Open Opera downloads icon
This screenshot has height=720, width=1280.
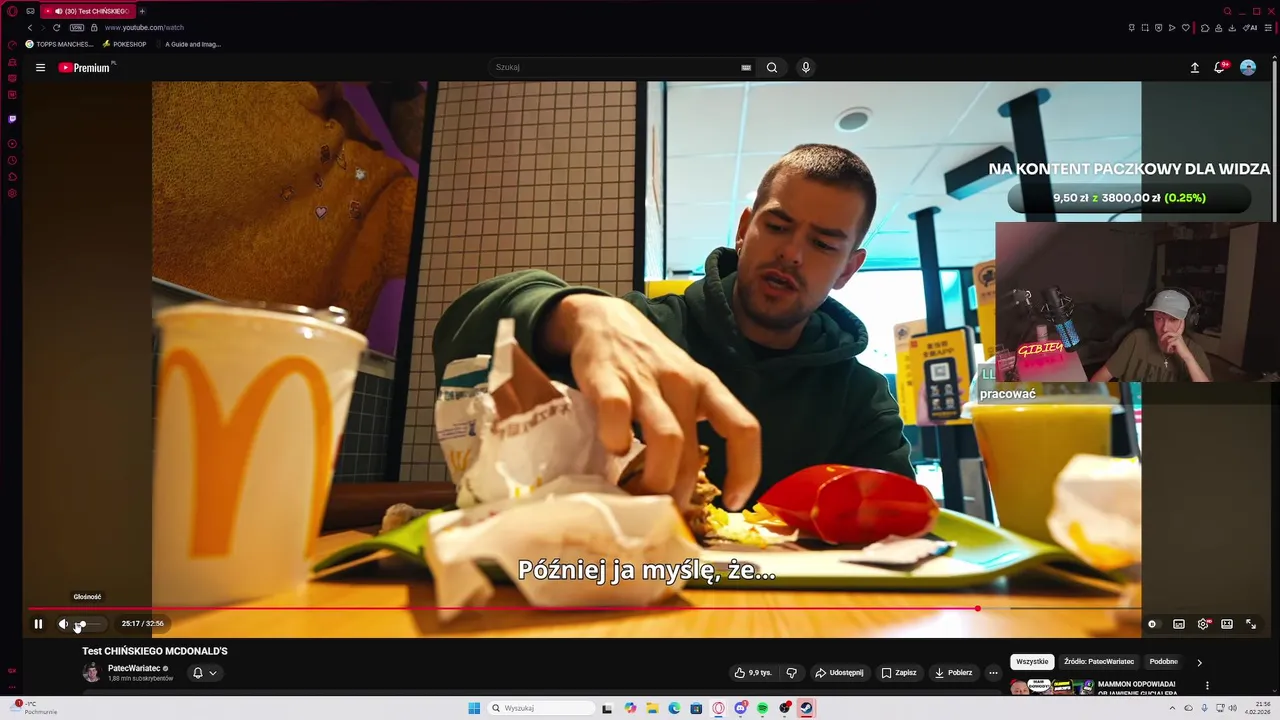1233,28
